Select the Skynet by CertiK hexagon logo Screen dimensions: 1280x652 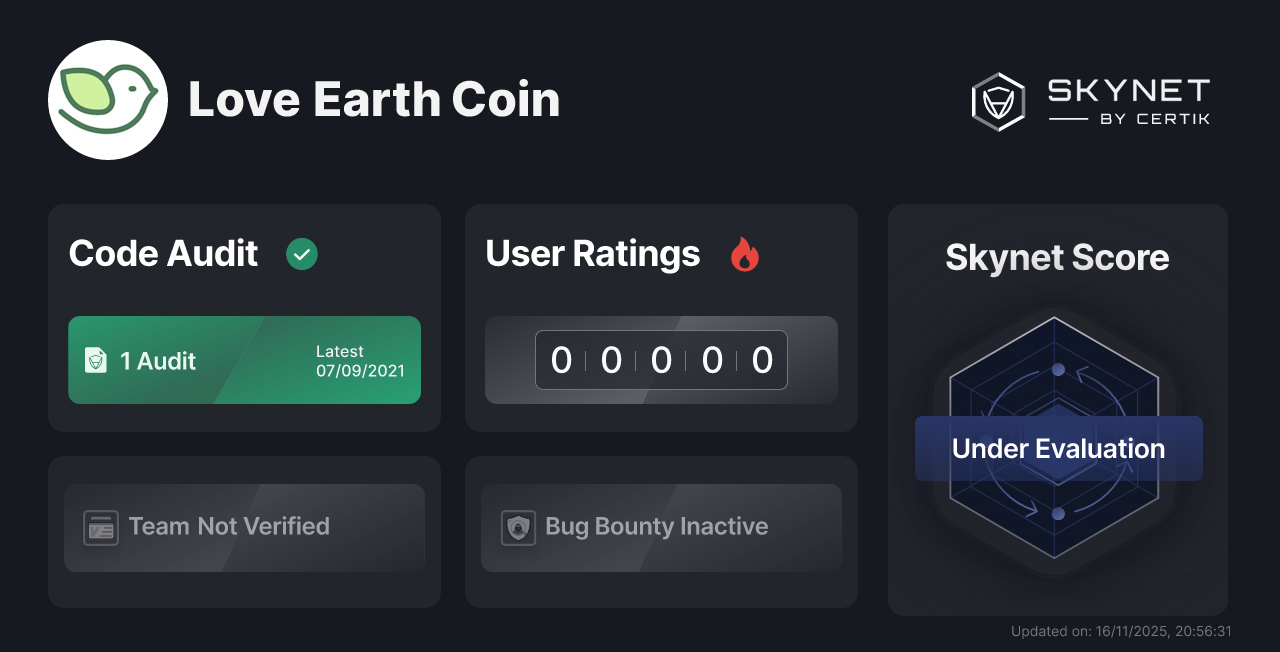pos(997,101)
